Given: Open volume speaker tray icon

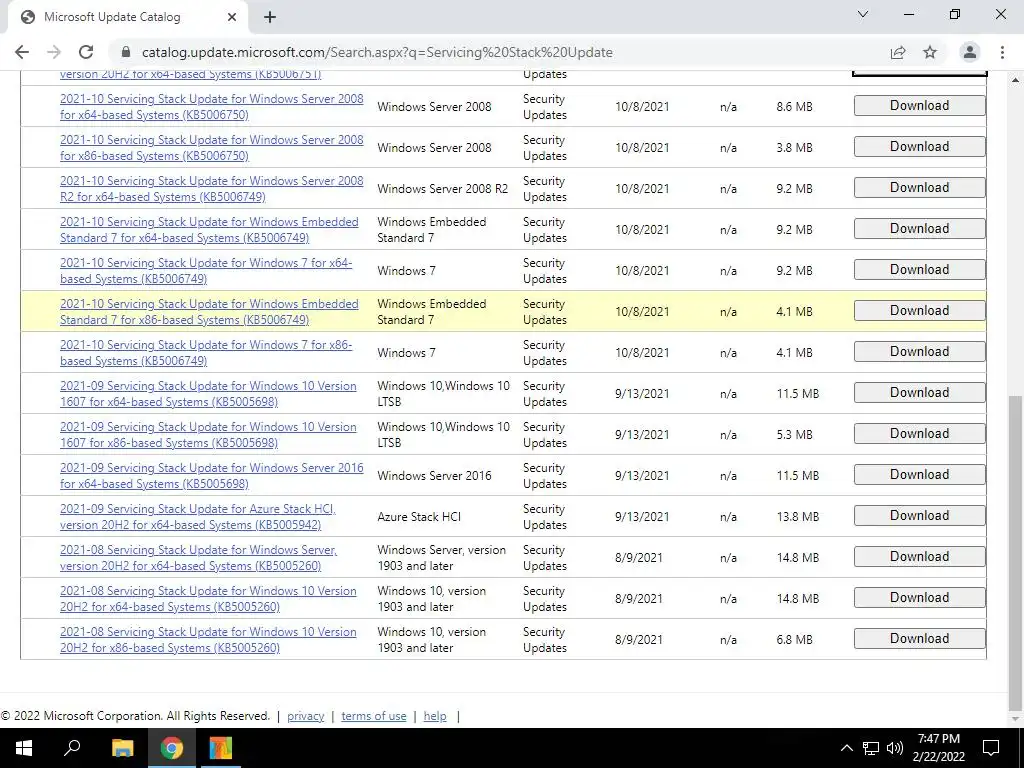Looking at the screenshot, I should [x=895, y=748].
